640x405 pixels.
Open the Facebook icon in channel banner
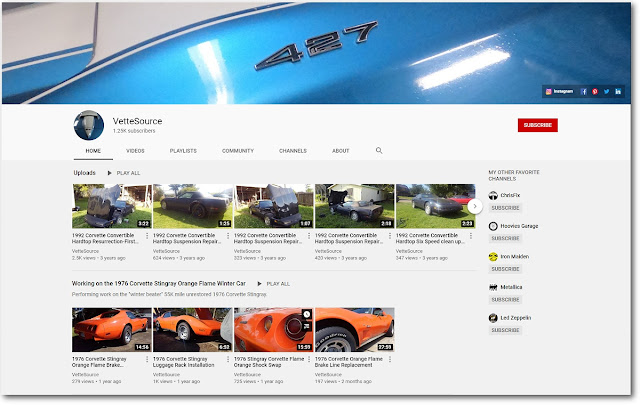pyautogui.click(x=584, y=91)
